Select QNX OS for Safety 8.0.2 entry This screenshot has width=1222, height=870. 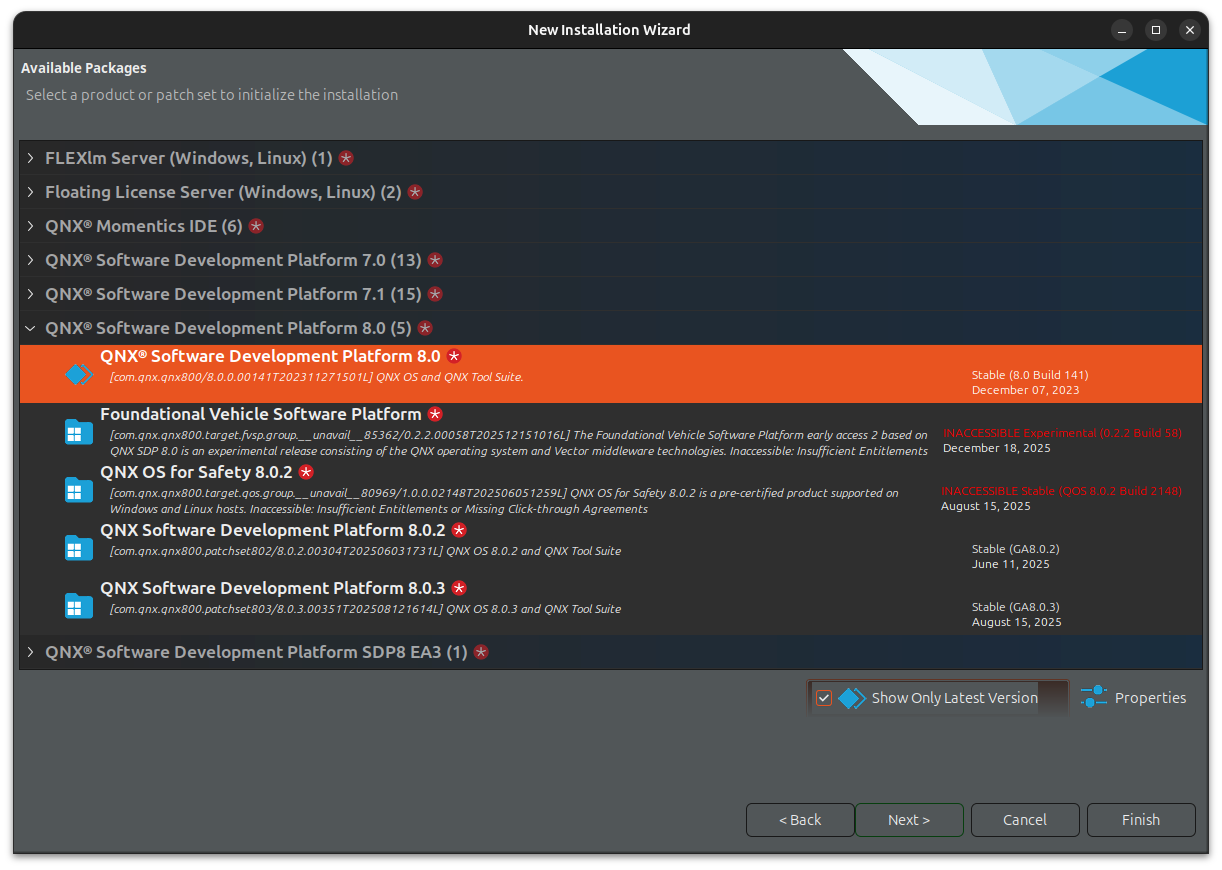pos(196,472)
